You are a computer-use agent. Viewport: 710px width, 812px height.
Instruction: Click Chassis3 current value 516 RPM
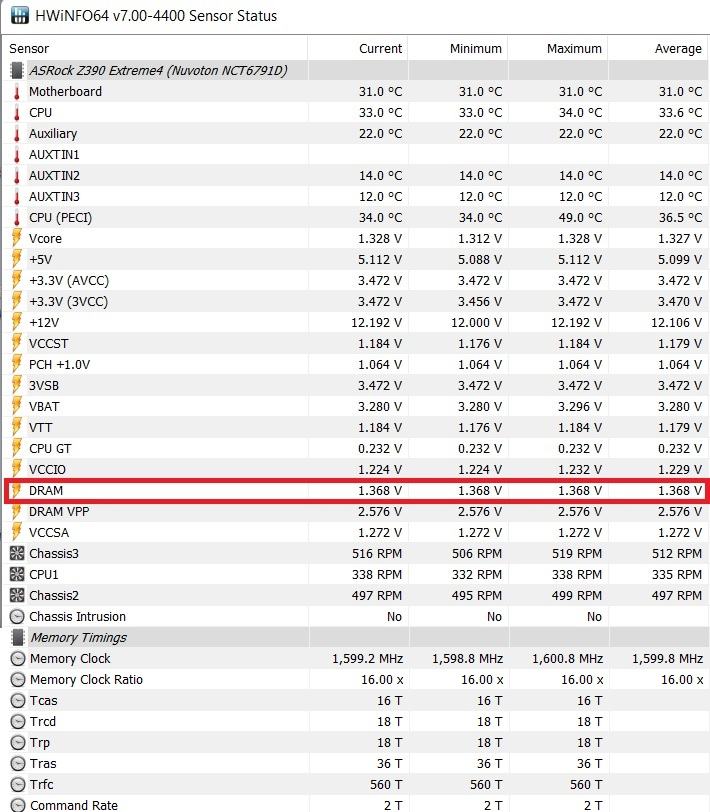[x=376, y=554]
